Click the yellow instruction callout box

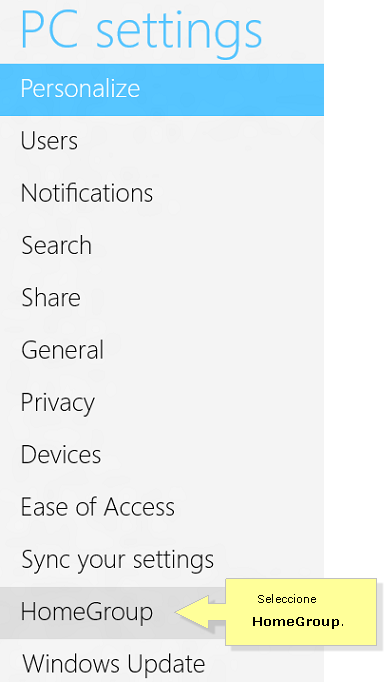pyautogui.click(x=301, y=612)
